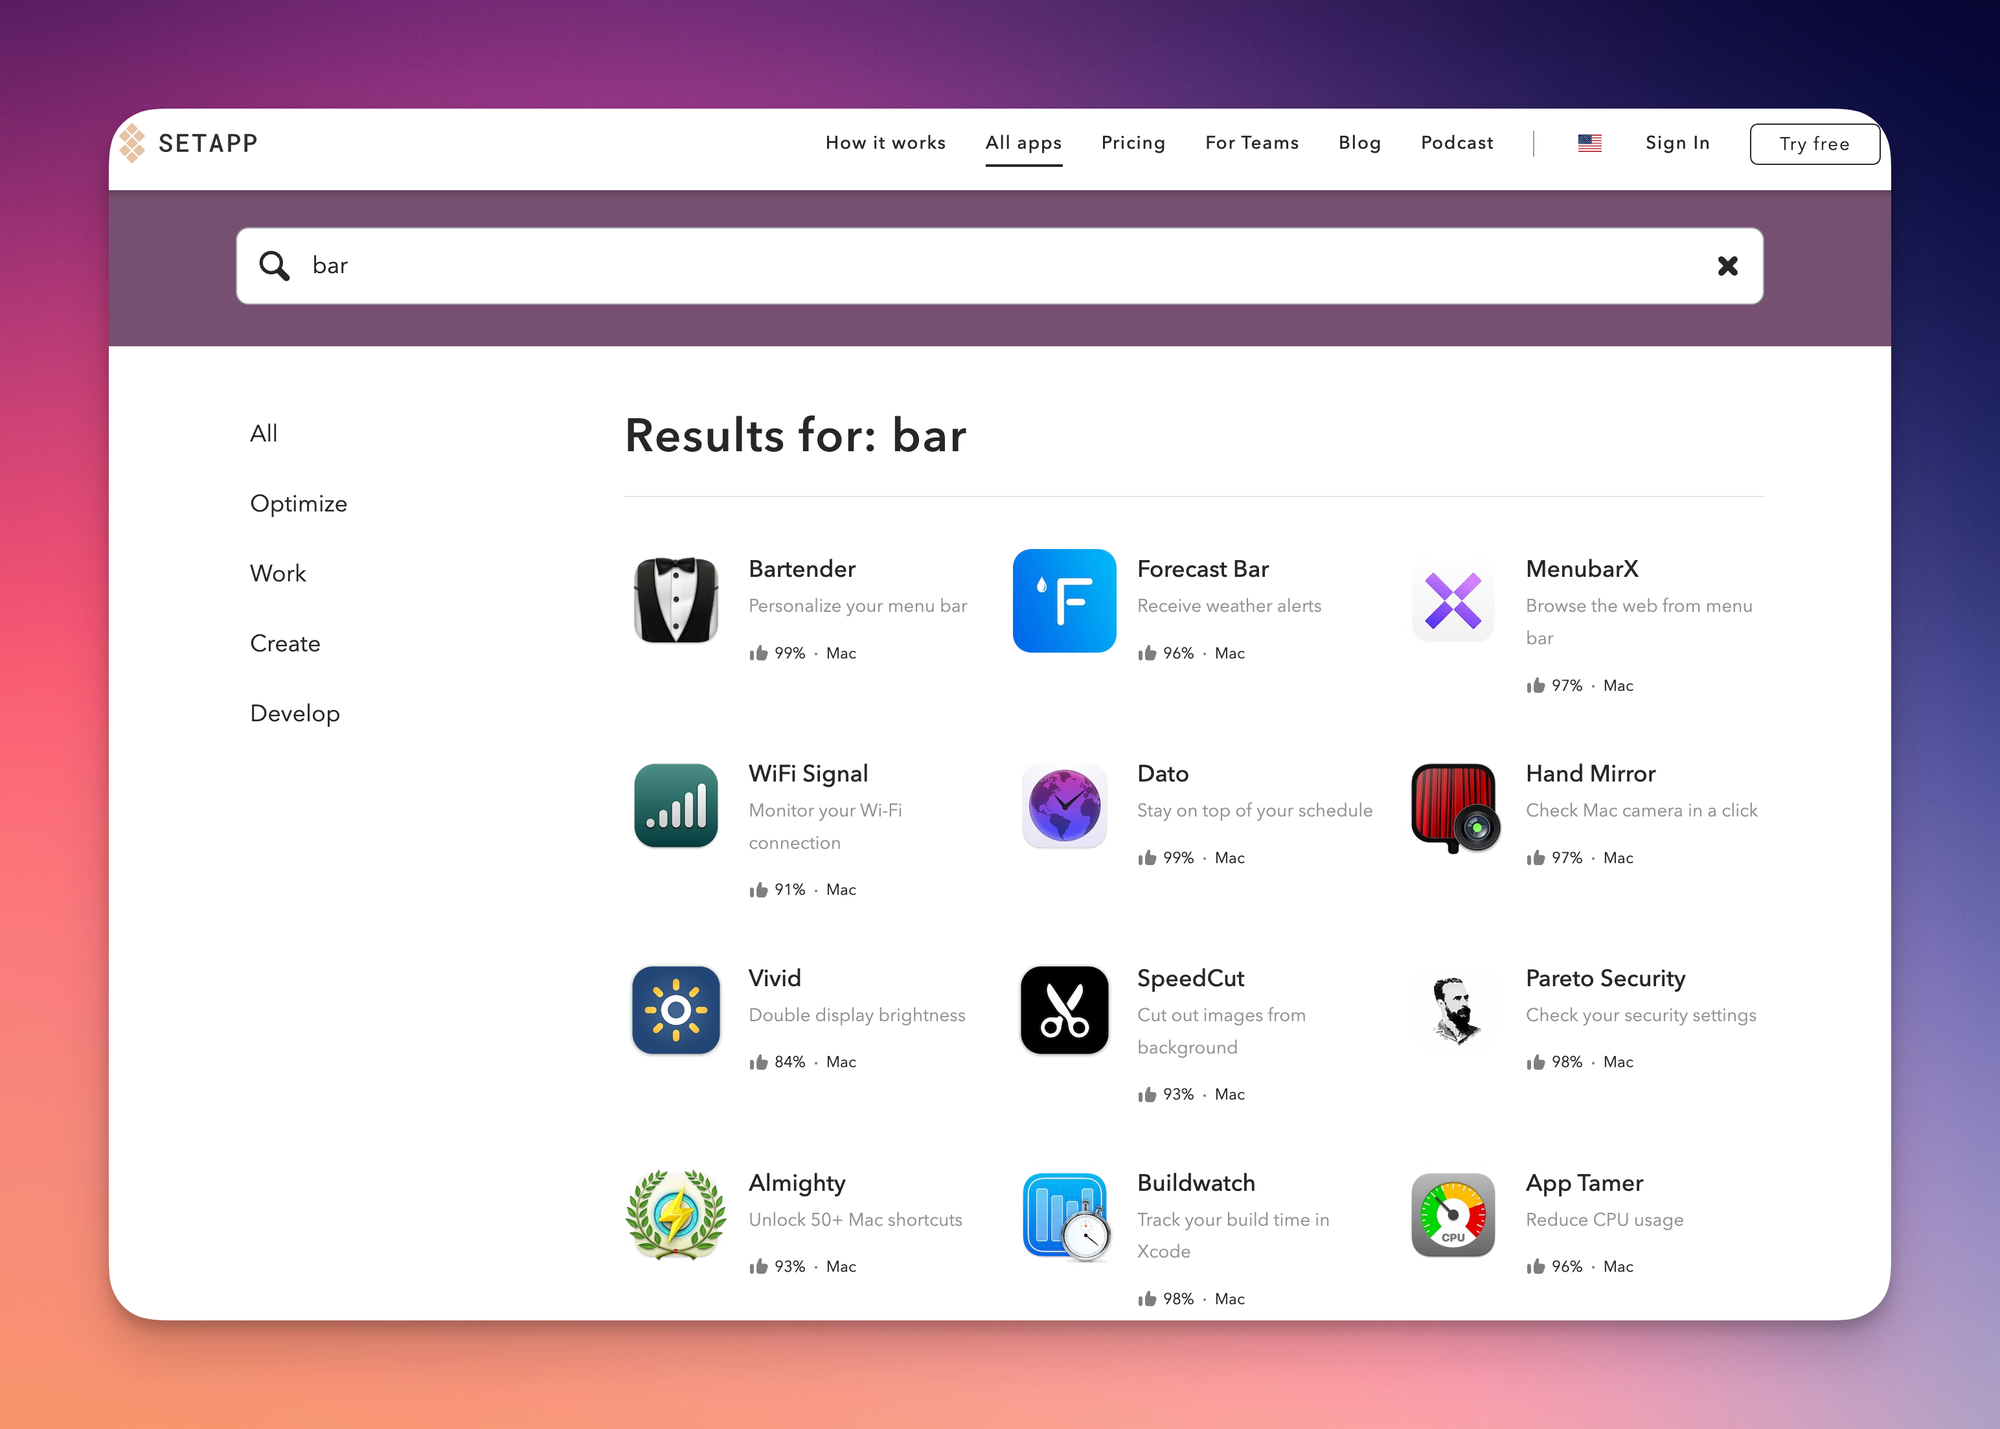The image size is (2000, 1429).
Task: Click the Hand Mirror camera icon
Action: point(1452,806)
